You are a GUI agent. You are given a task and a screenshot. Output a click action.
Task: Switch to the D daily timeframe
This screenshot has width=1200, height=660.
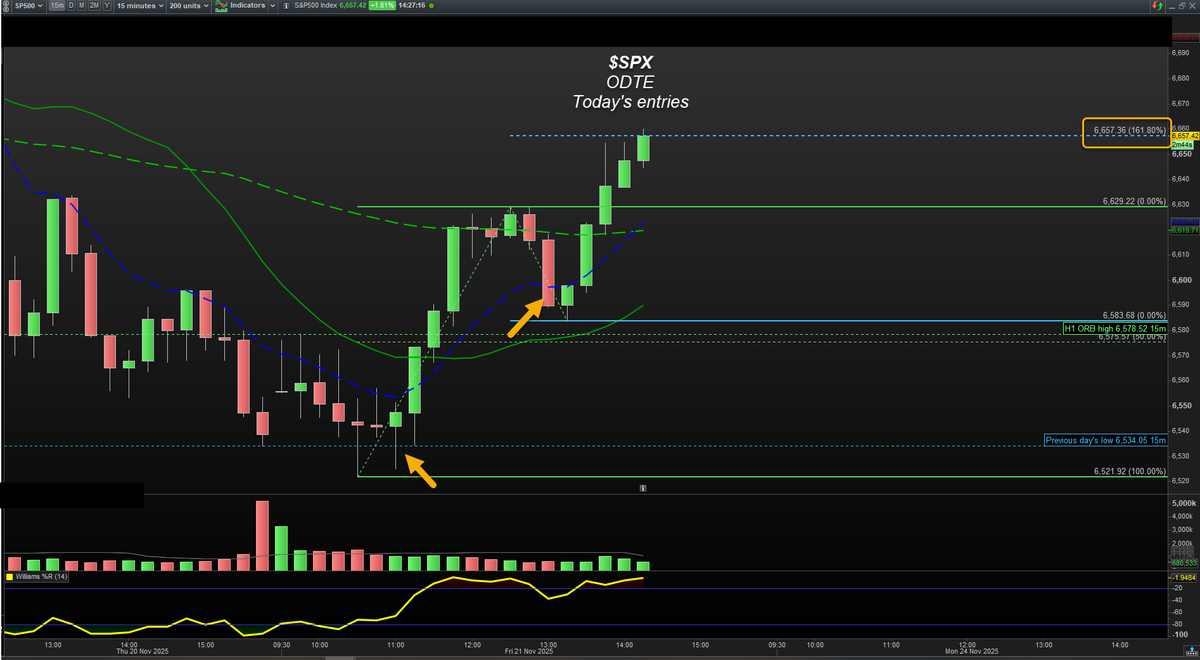(x=71, y=6)
